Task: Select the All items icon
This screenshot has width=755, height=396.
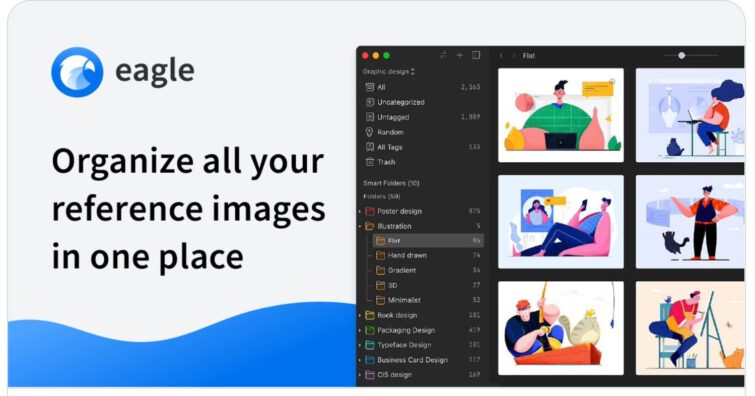Action: click(x=369, y=87)
